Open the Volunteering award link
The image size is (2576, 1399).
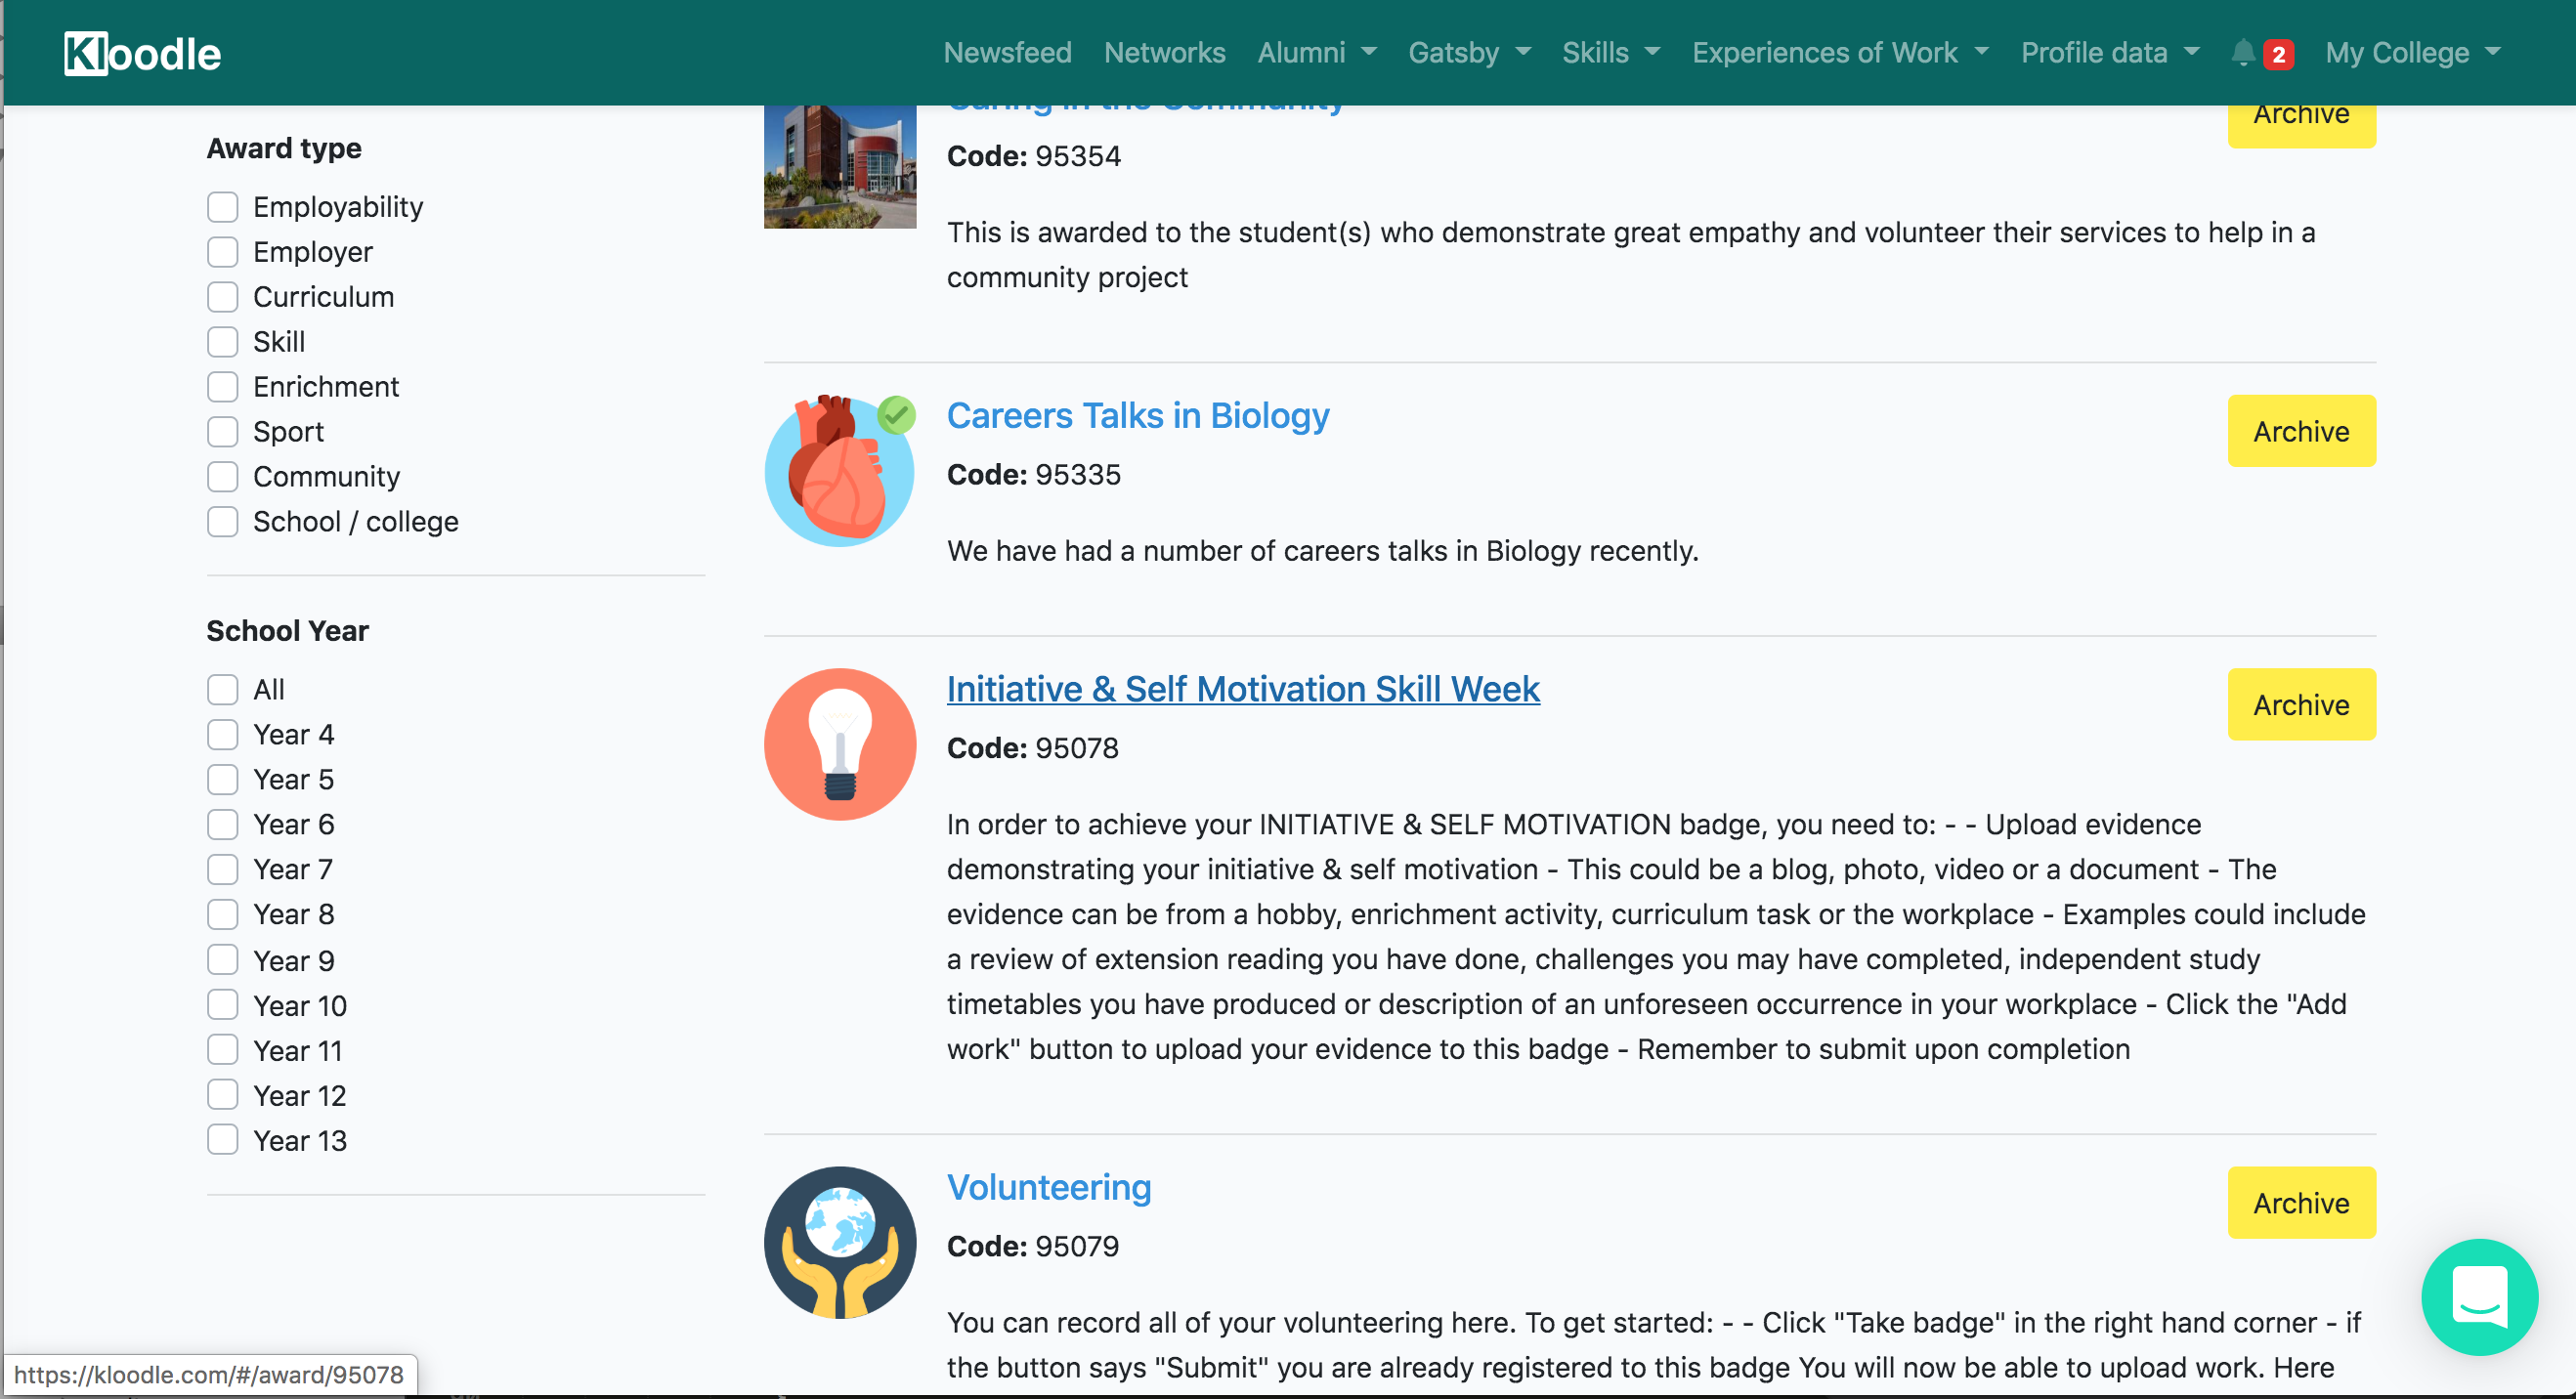pyautogui.click(x=1049, y=1187)
